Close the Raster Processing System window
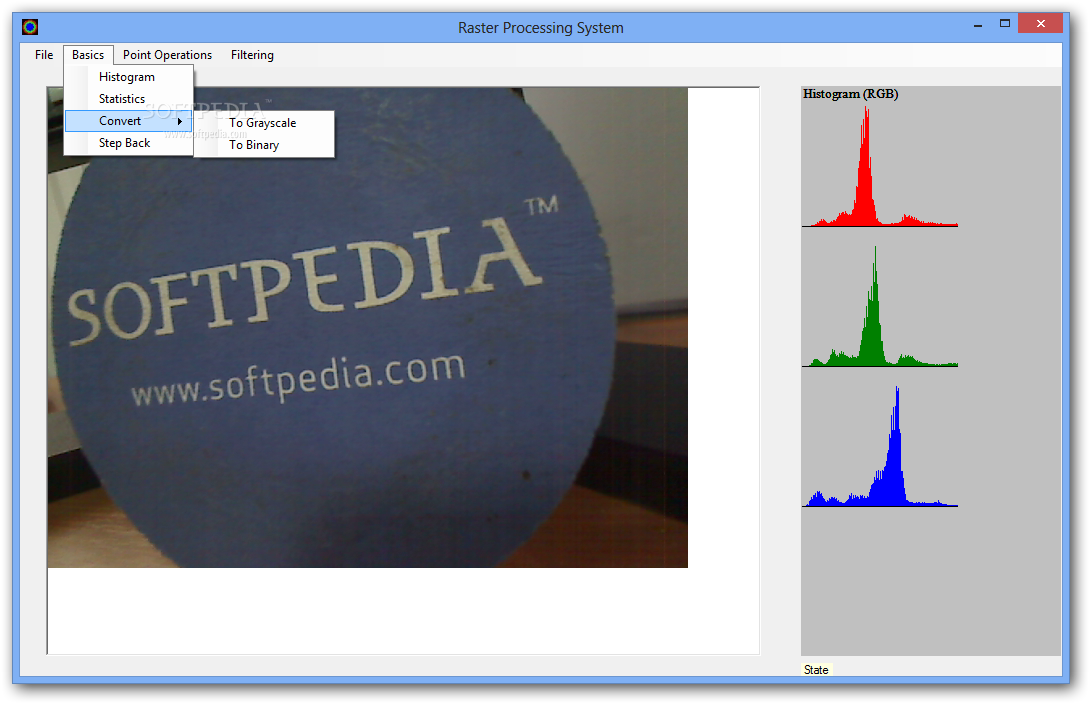Image resolution: width=1090 pixels, height=704 pixels. tap(1041, 24)
